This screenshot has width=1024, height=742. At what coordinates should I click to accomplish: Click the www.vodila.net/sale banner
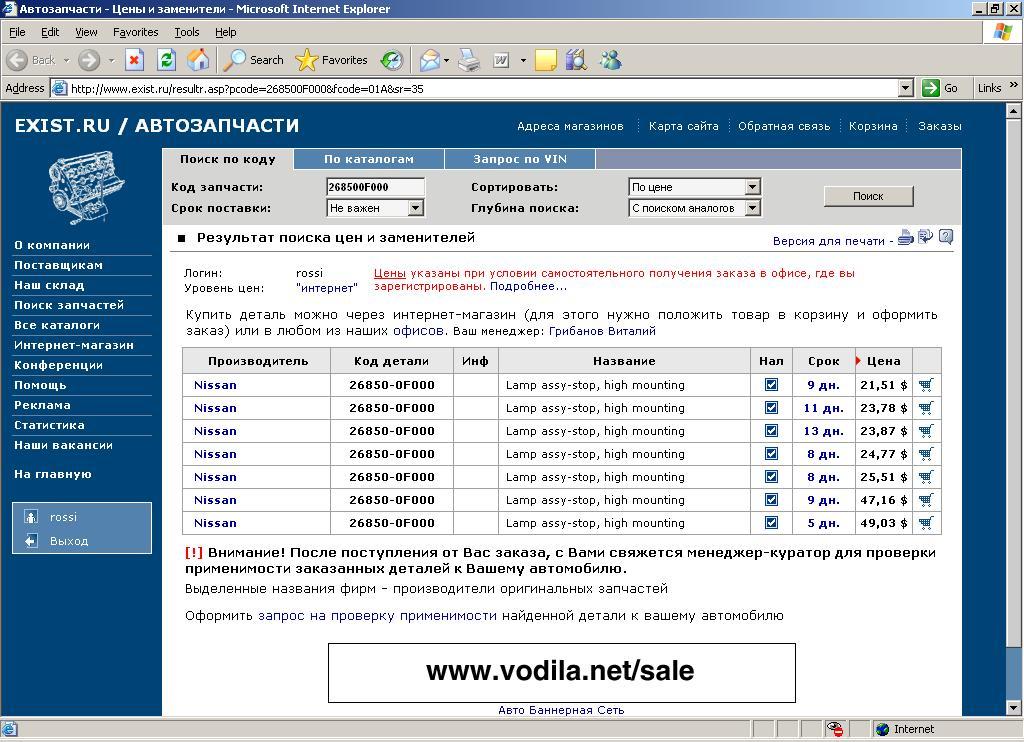click(x=562, y=673)
